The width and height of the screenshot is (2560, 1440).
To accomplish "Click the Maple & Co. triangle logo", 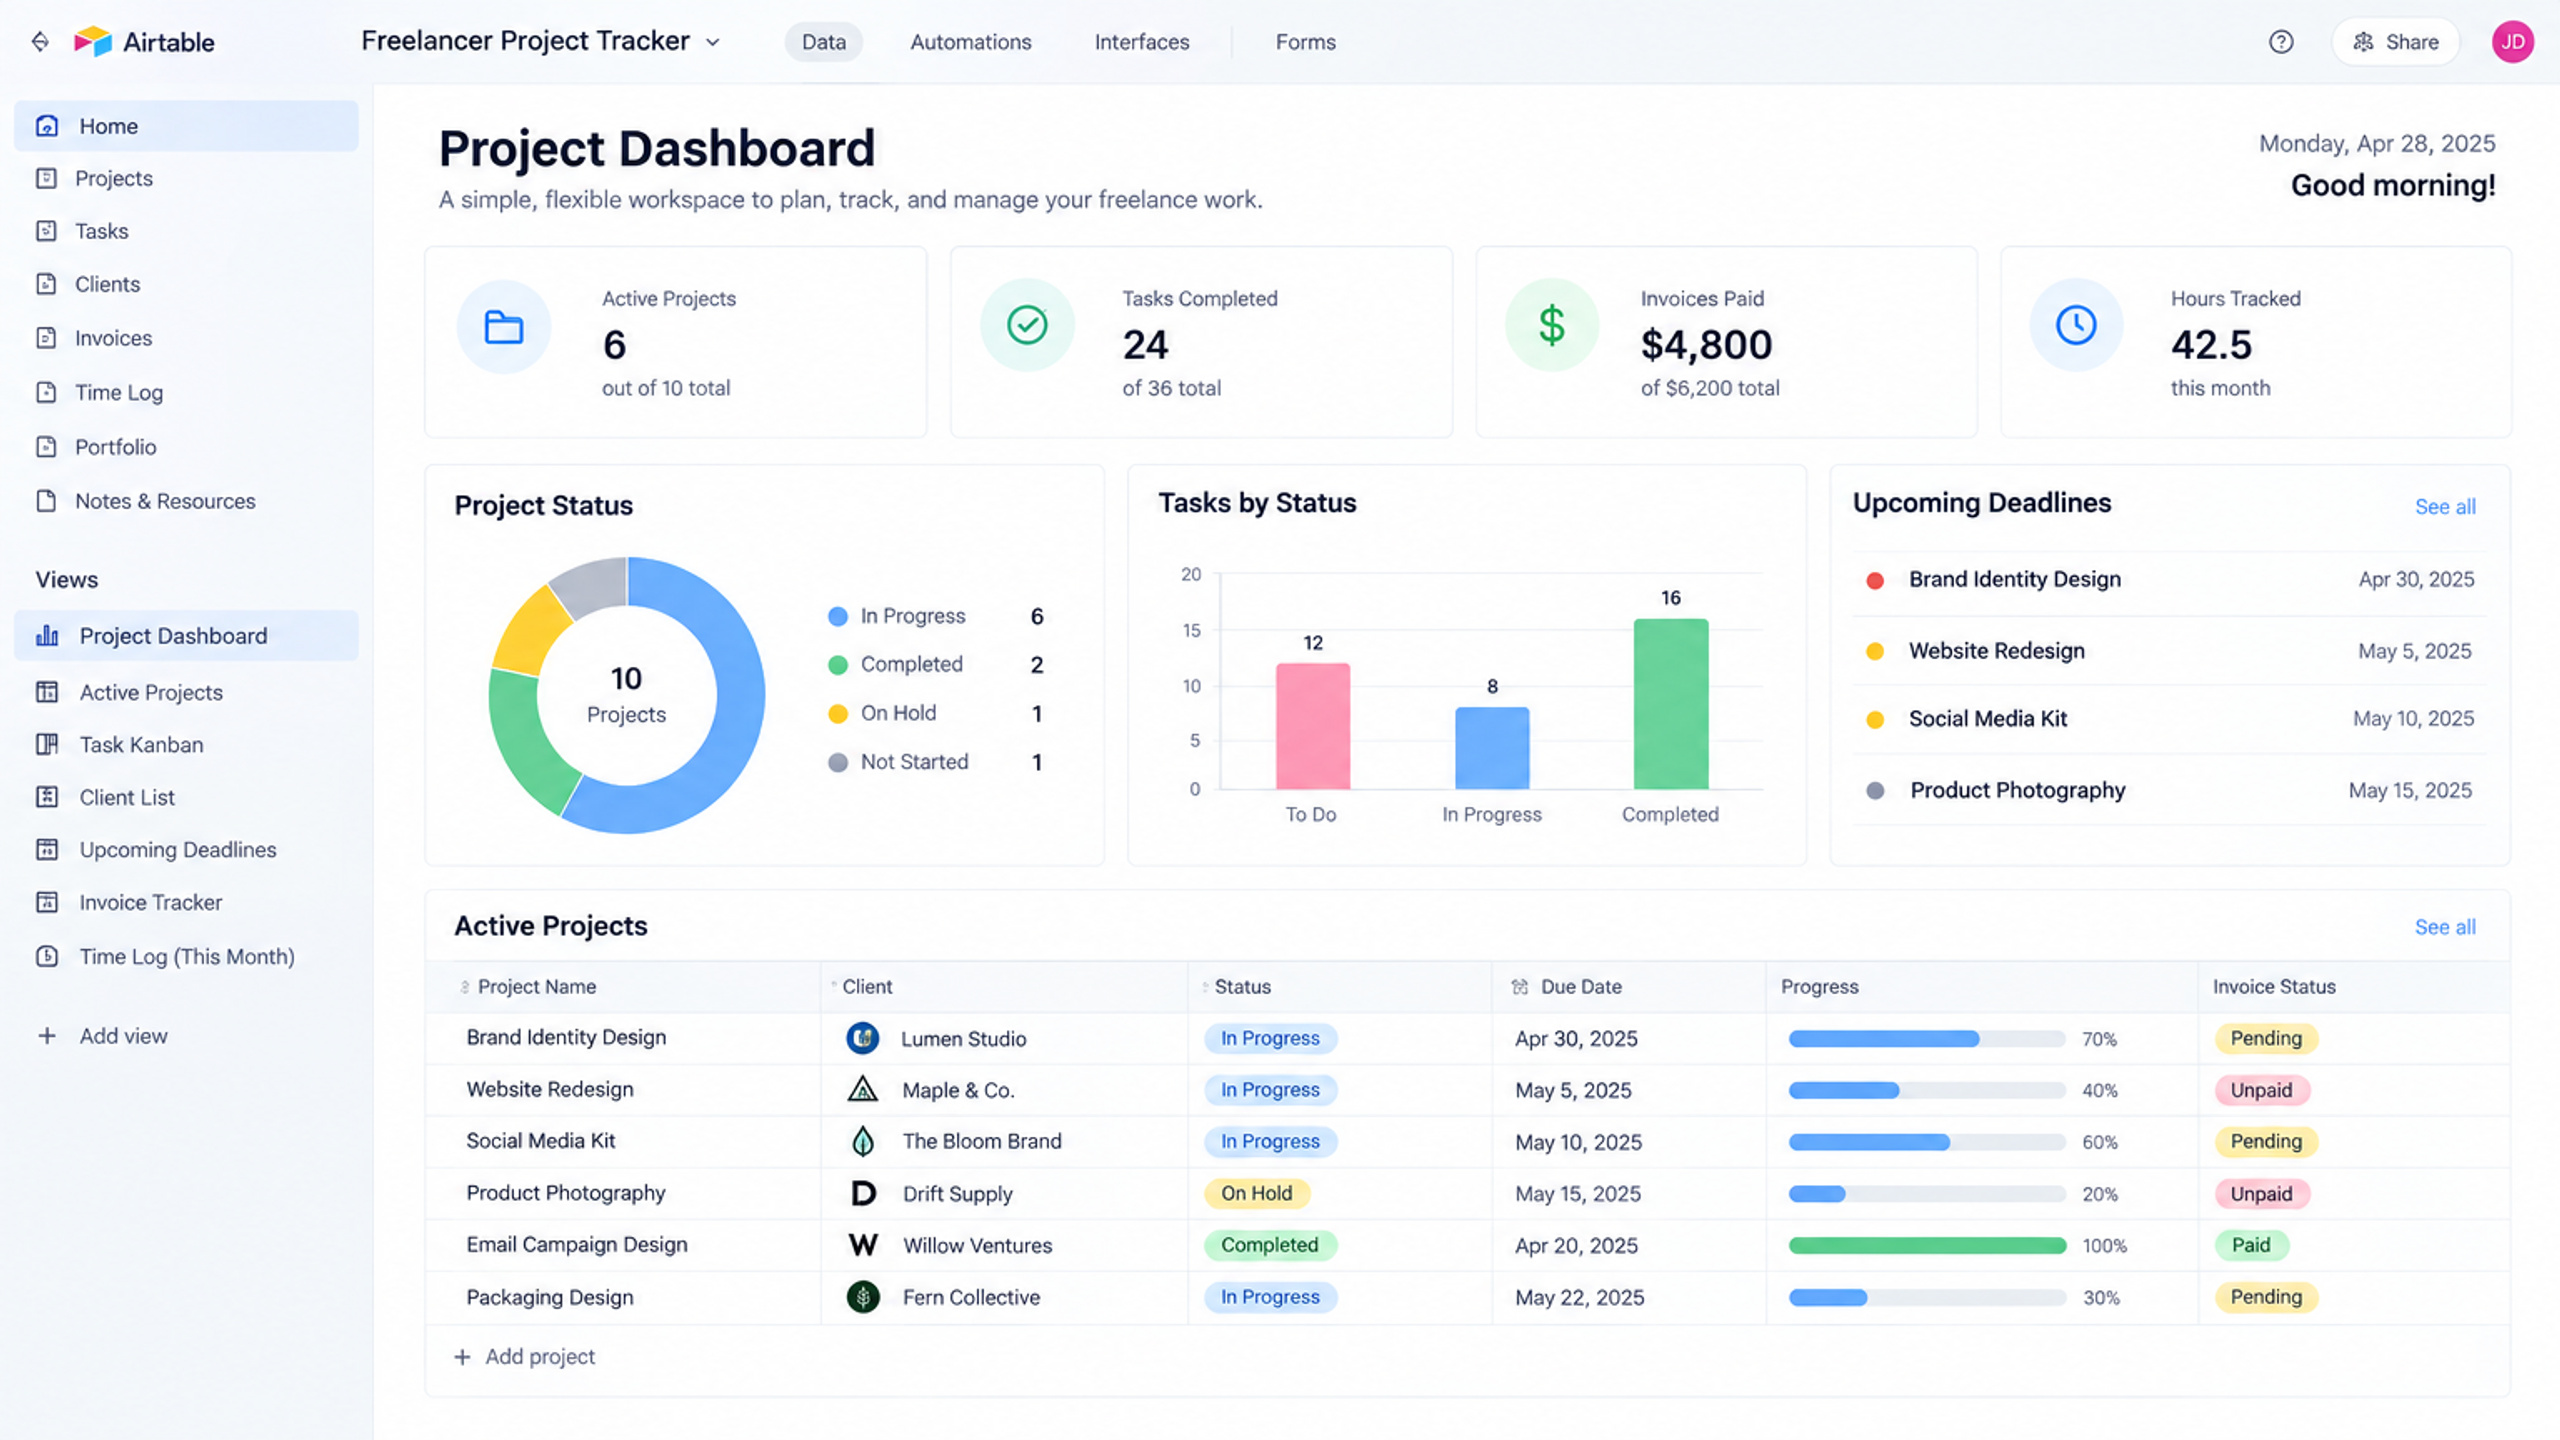I will click(863, 1089).
